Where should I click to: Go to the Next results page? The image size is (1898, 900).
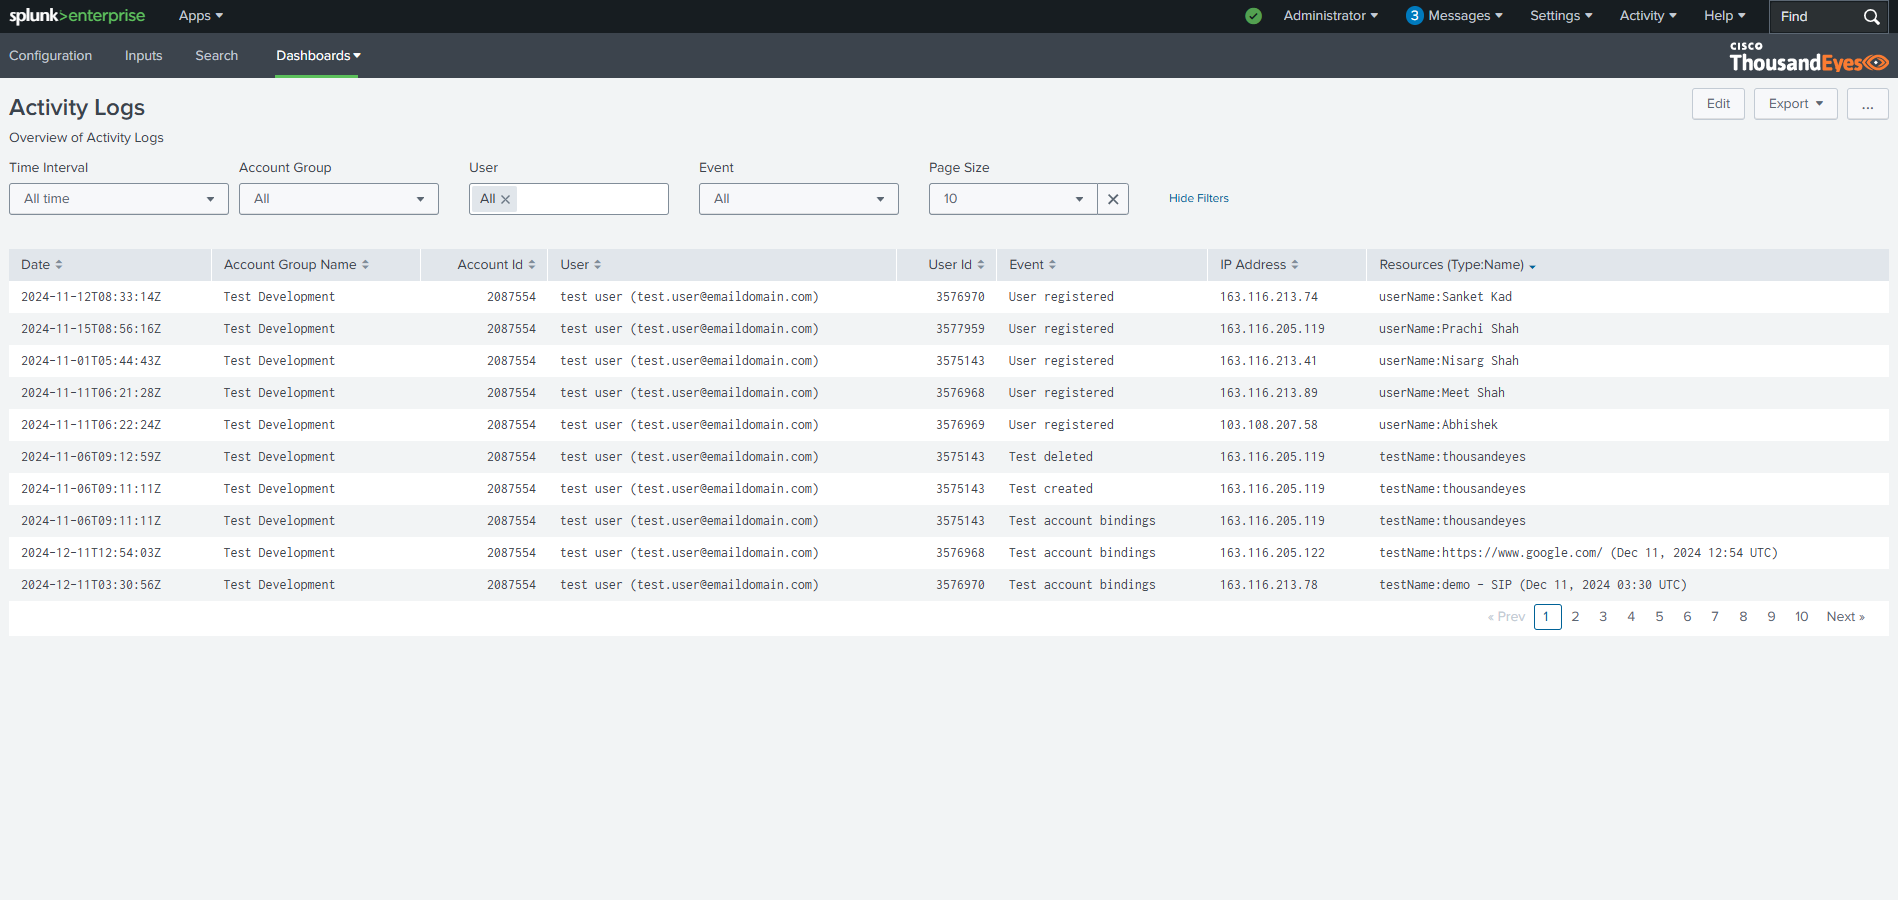coord(1845,617)
